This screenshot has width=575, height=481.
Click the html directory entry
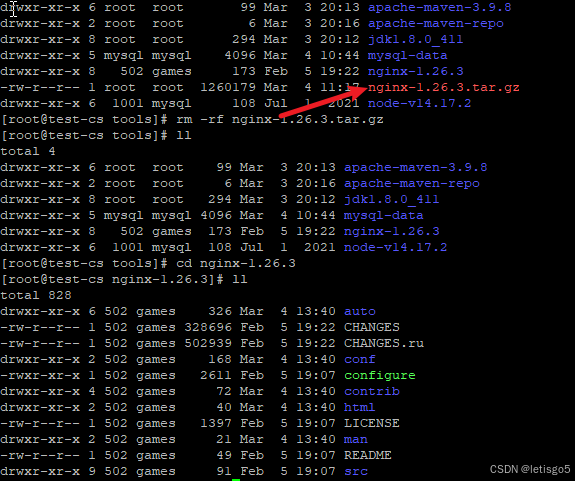click(359, 407)
